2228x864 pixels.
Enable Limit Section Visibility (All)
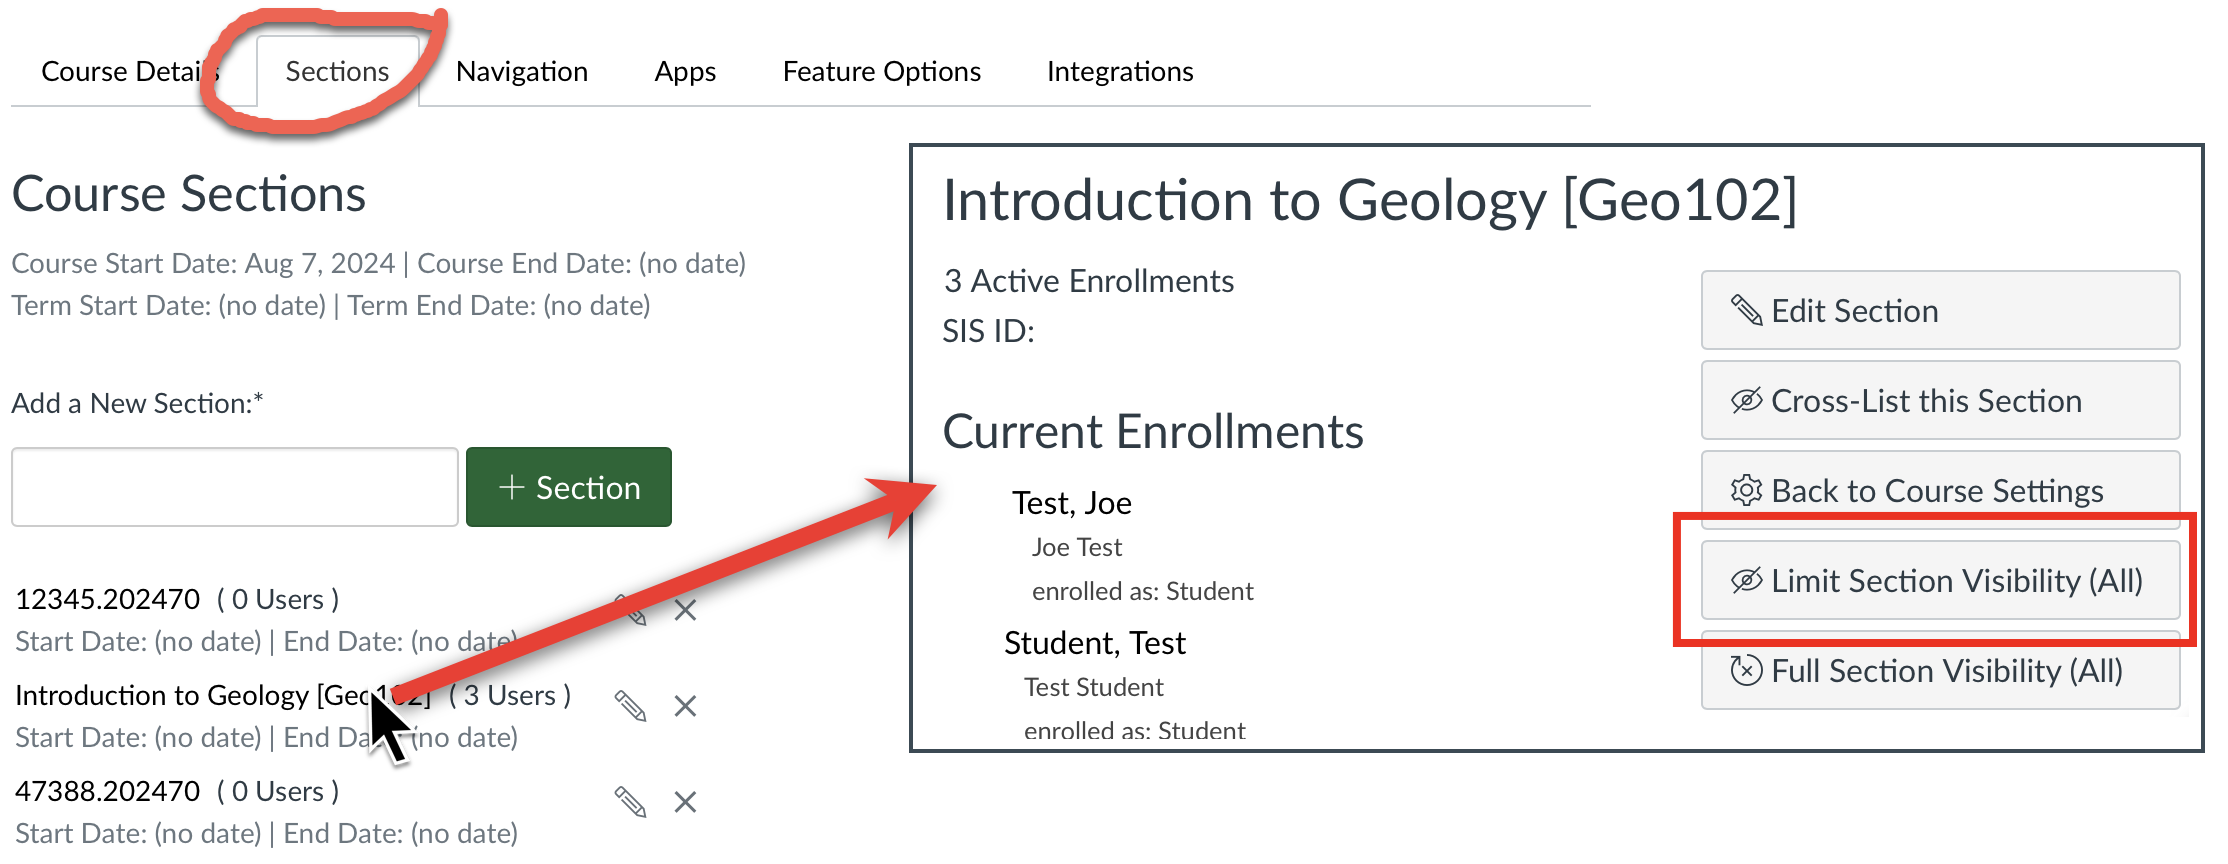(x=1940, y=581)
